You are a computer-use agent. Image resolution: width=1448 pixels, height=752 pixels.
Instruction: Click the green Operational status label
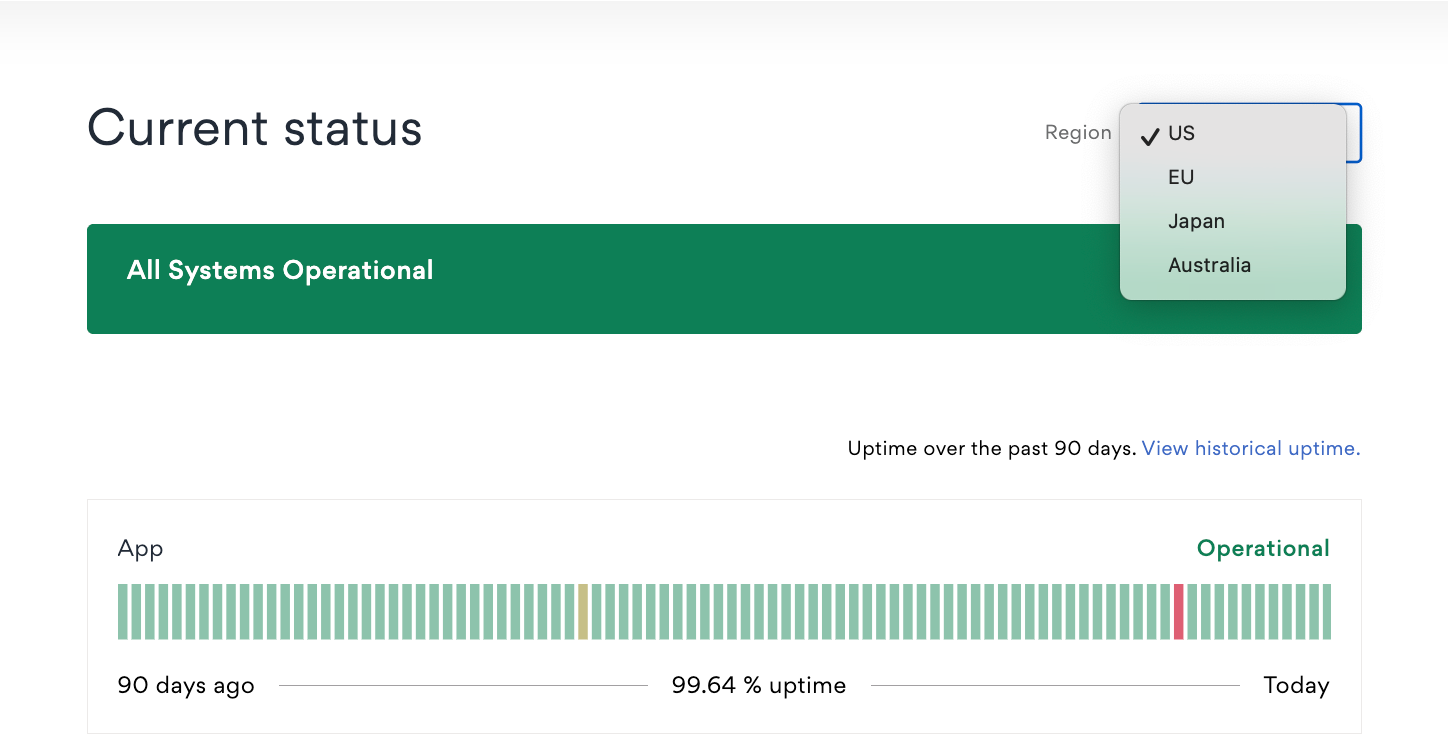coord(1263,548)
